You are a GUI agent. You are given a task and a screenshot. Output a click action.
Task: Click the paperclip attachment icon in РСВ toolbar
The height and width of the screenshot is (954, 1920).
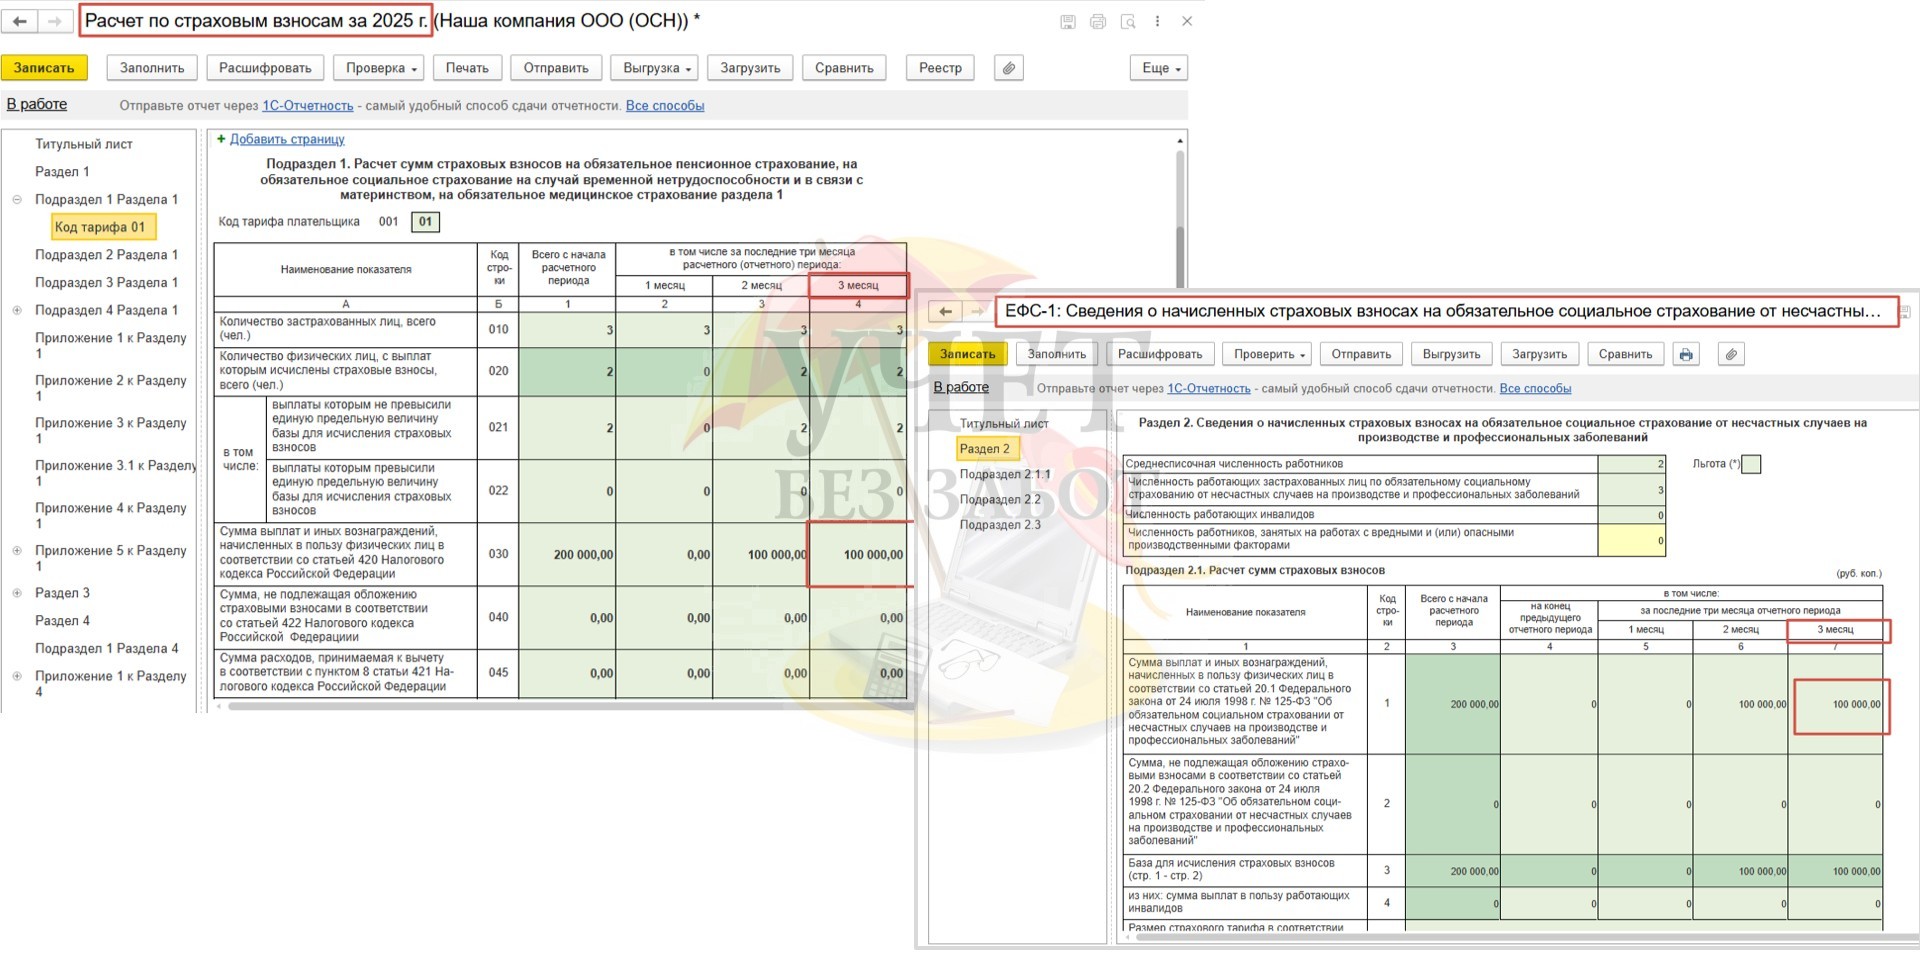click(1008, 68)
